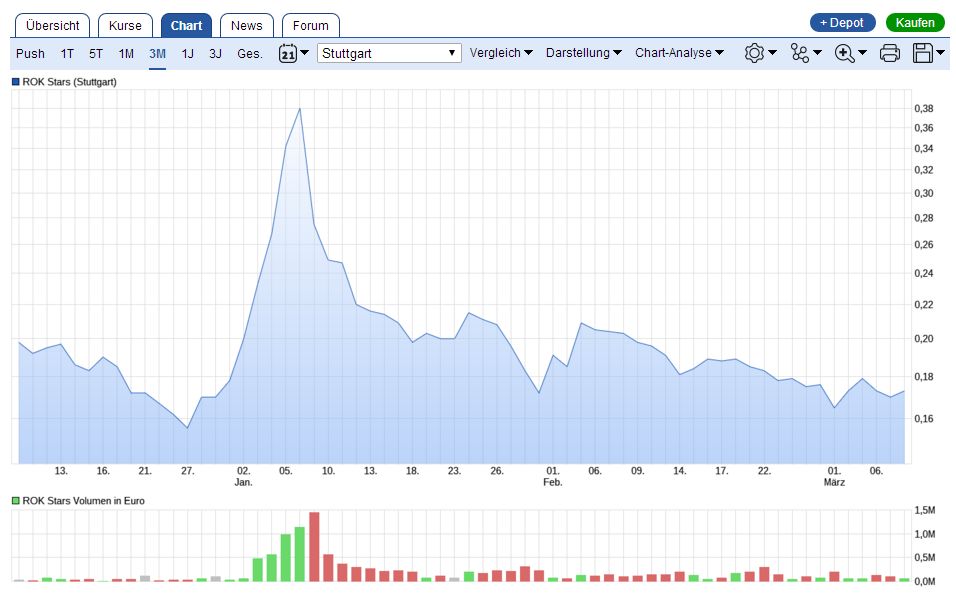Expand the arrow next to the gear icon
The height and width of the screenshot is (594, 956).
(772, 52)
